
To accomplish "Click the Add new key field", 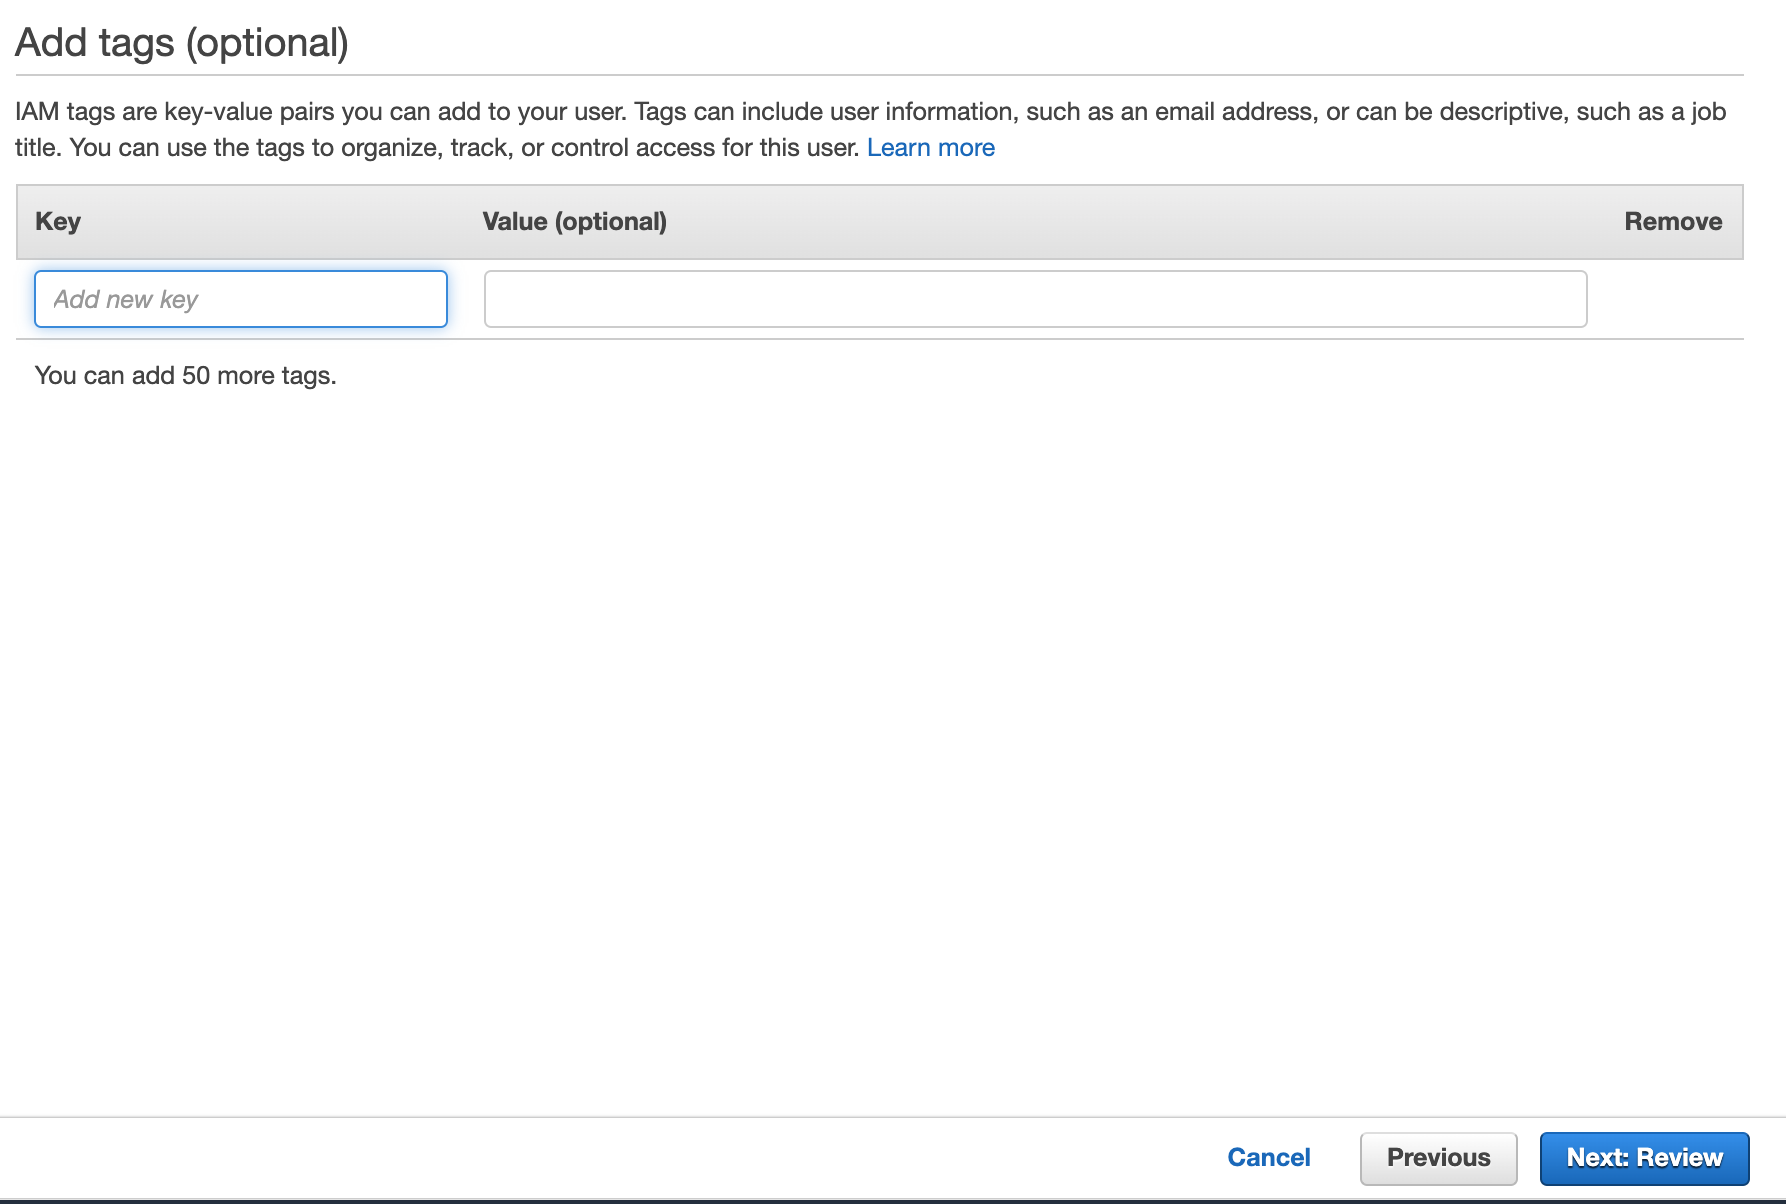I will click(240, 299).
